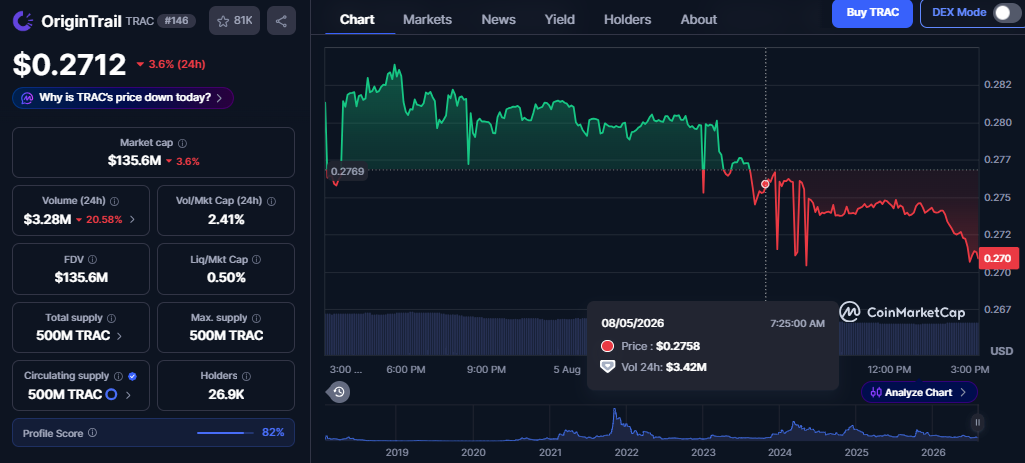Image resolution: width=1025 pixels, height=463 pixels.
Task: Click the FDV info icon
Action: (x=92, y=260)
